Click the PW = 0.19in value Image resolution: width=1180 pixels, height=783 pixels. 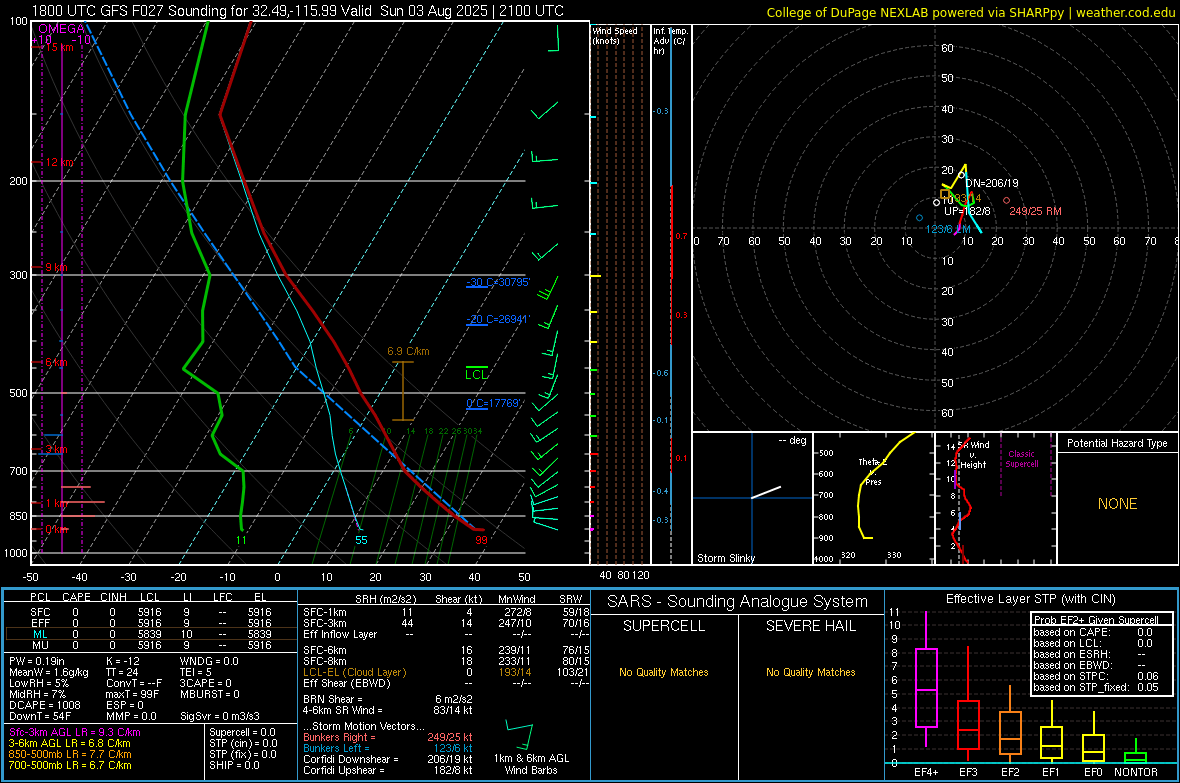pyautogui.click(x=37, y=661)
